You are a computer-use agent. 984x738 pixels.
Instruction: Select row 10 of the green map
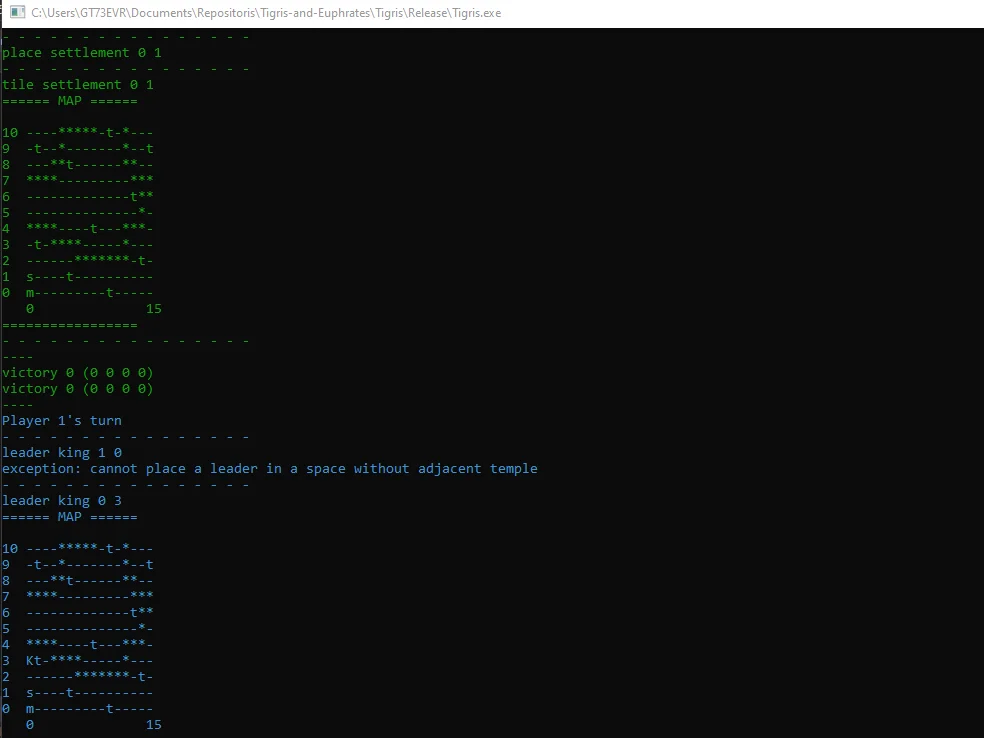(78, 132)
